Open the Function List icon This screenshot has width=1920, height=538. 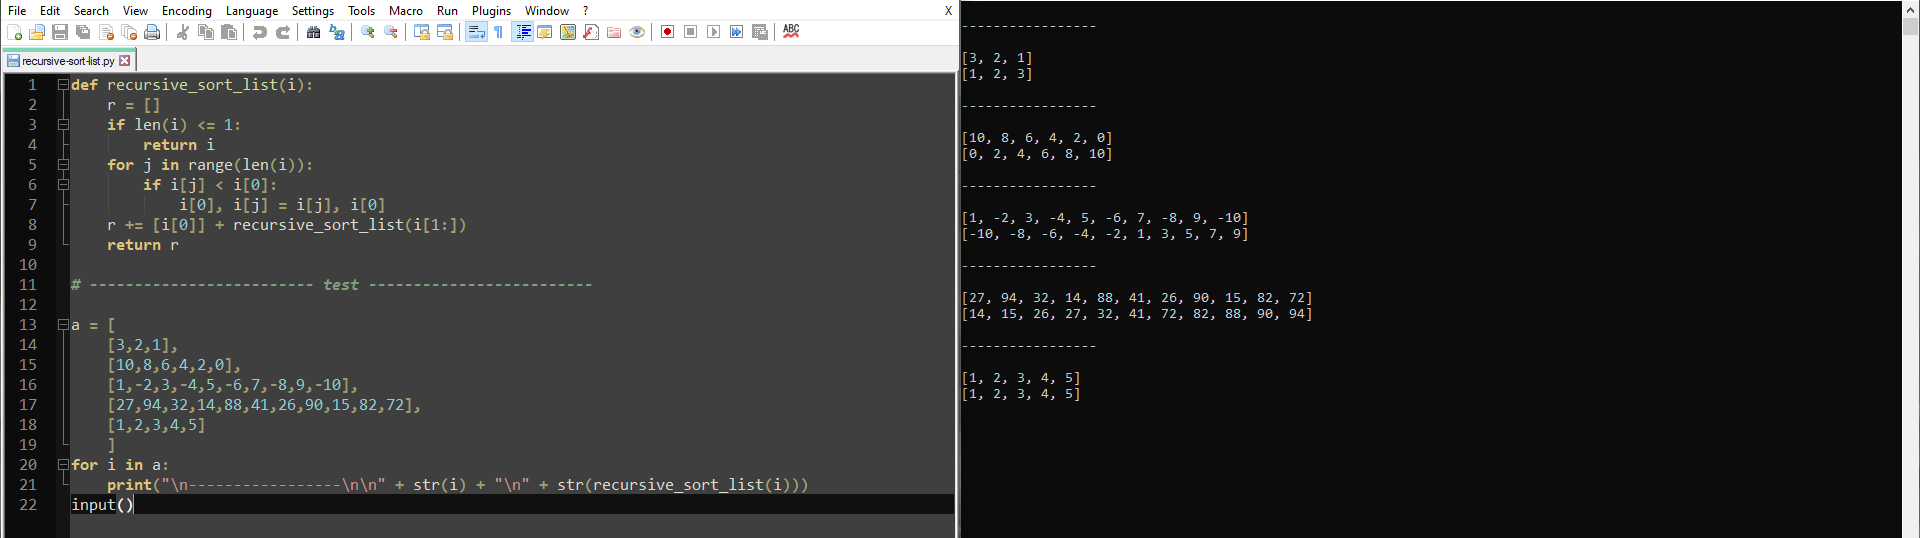[x=591, y=32]
